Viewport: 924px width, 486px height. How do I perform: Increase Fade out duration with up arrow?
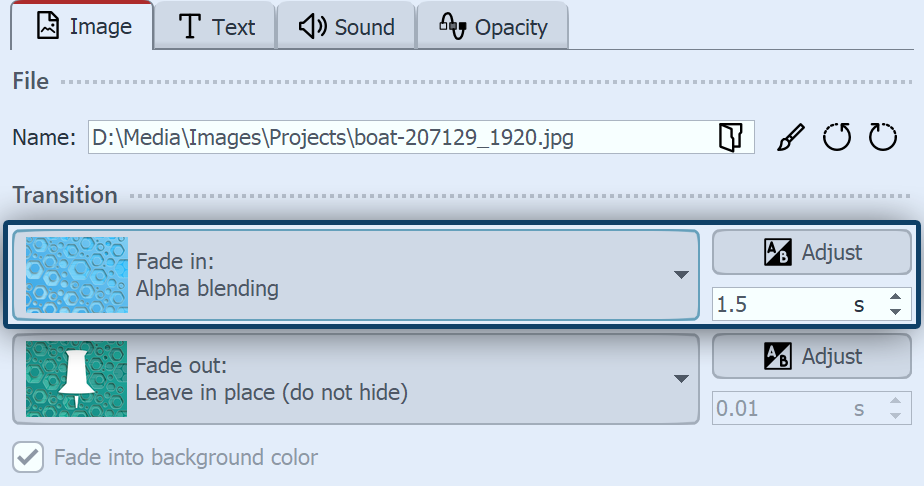coord(895,401)
